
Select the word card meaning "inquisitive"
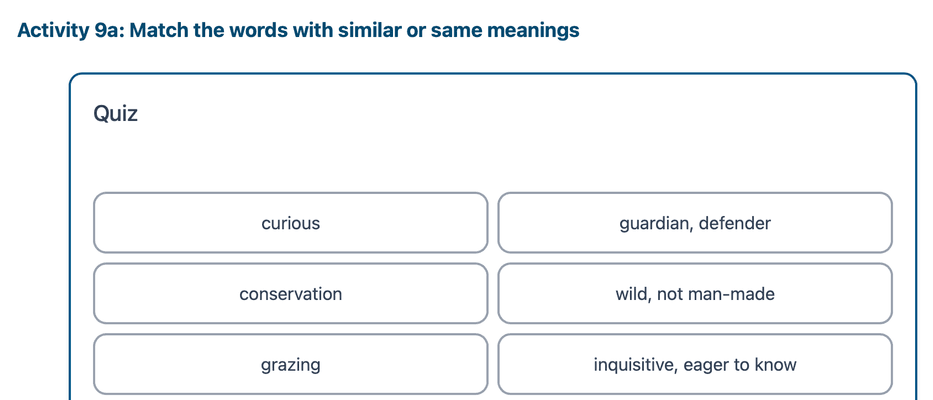coord(291,223)
